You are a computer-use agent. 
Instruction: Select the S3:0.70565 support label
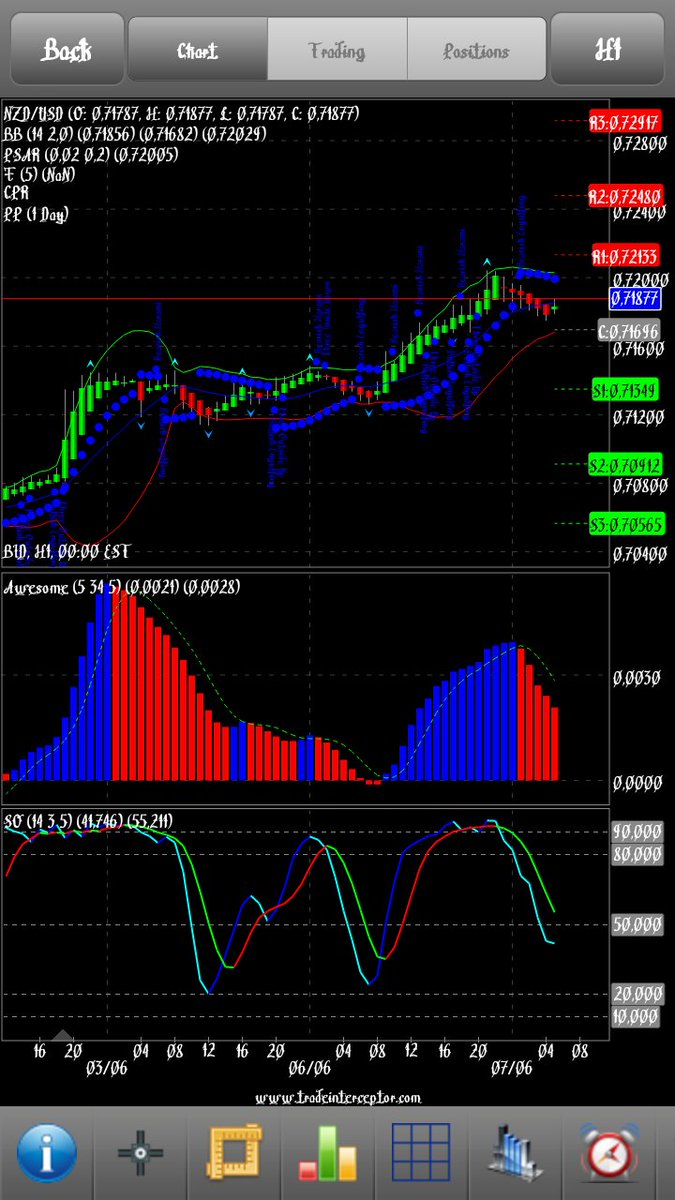tap(624, 523)
